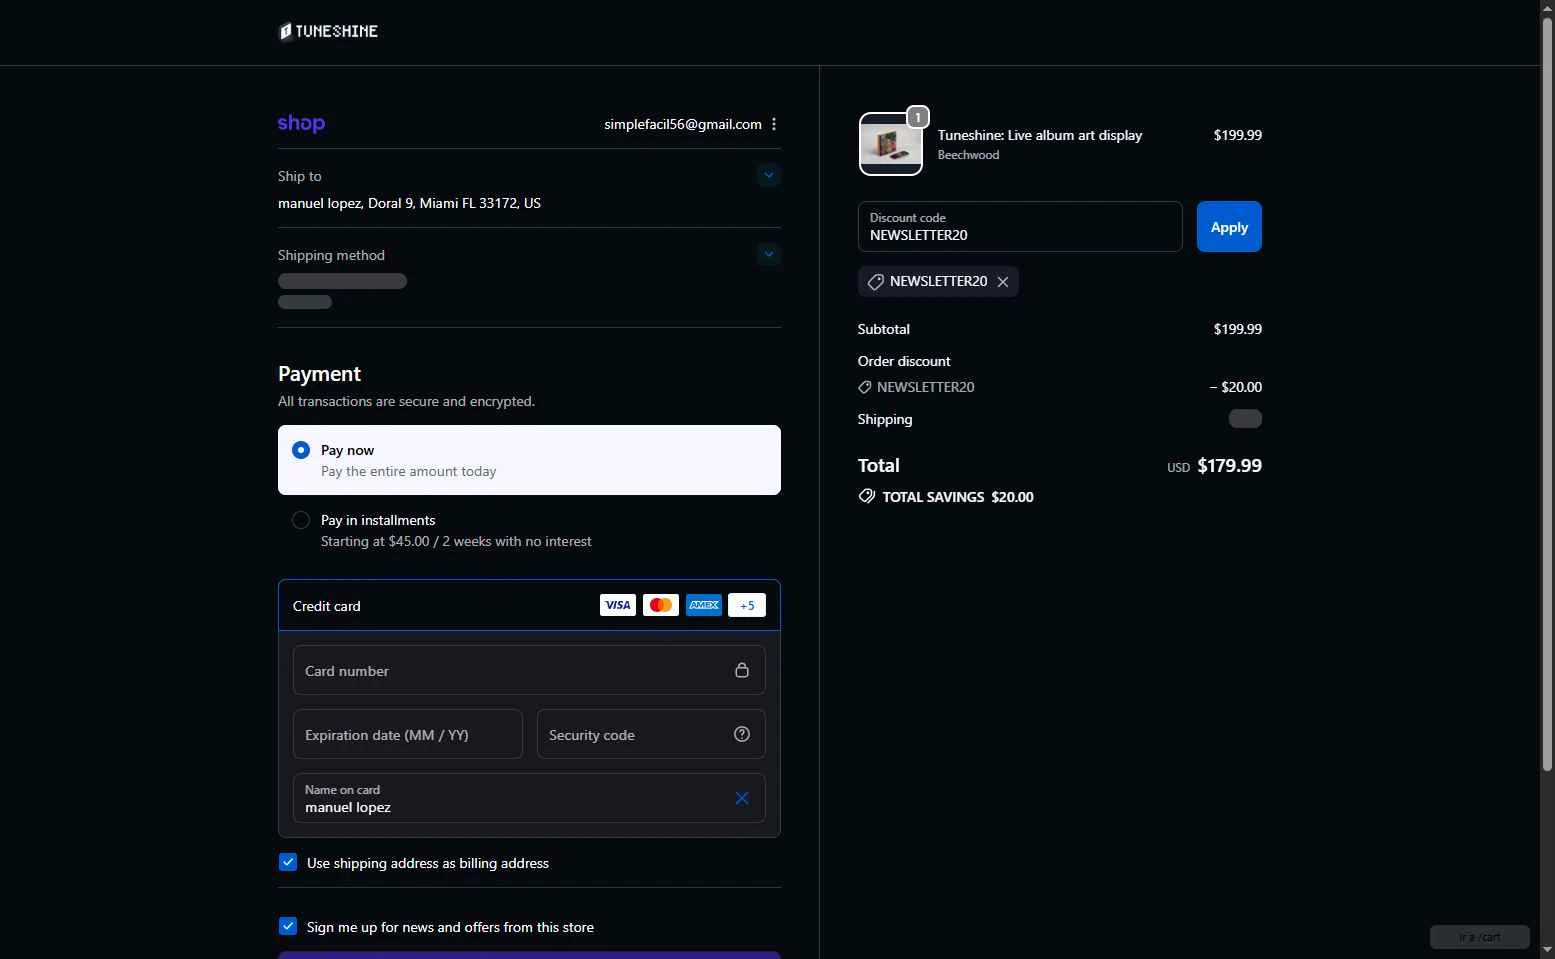Remove the NEWSLETTER20 discount tag
Viewport: 1555px width, 959px height.
click(1003, 282)
